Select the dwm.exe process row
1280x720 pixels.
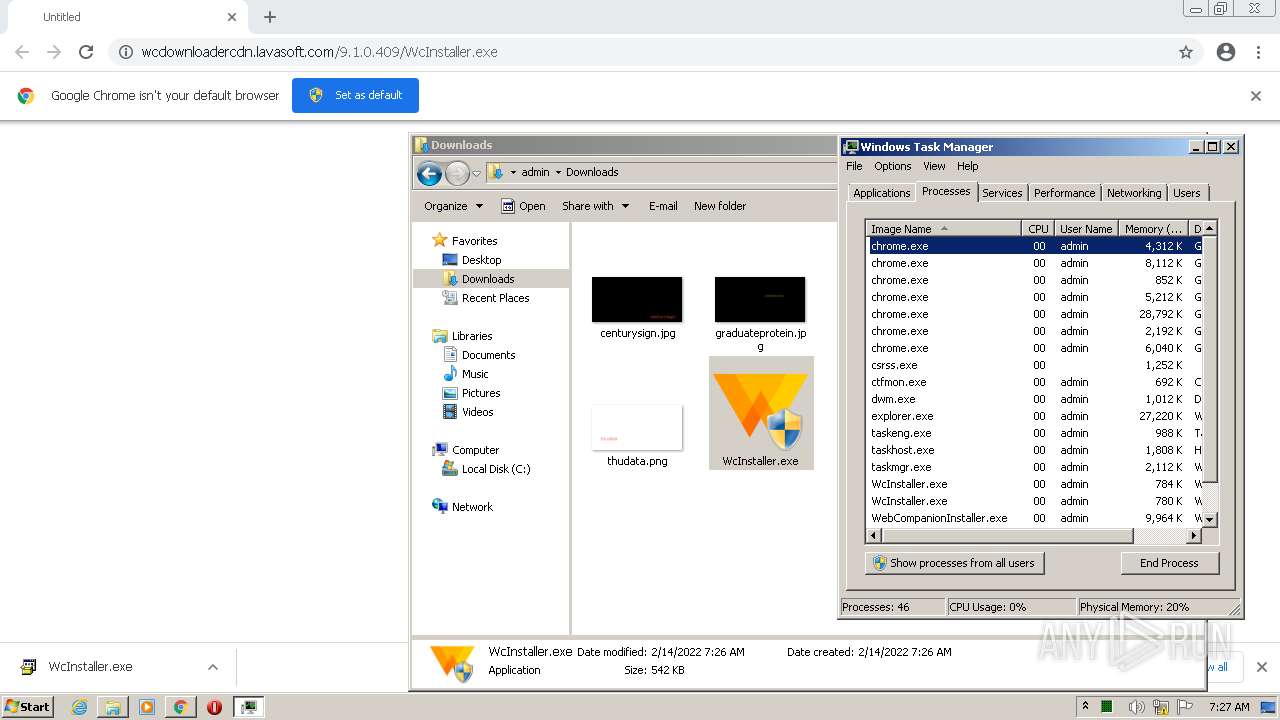[x=1033, y=399]
